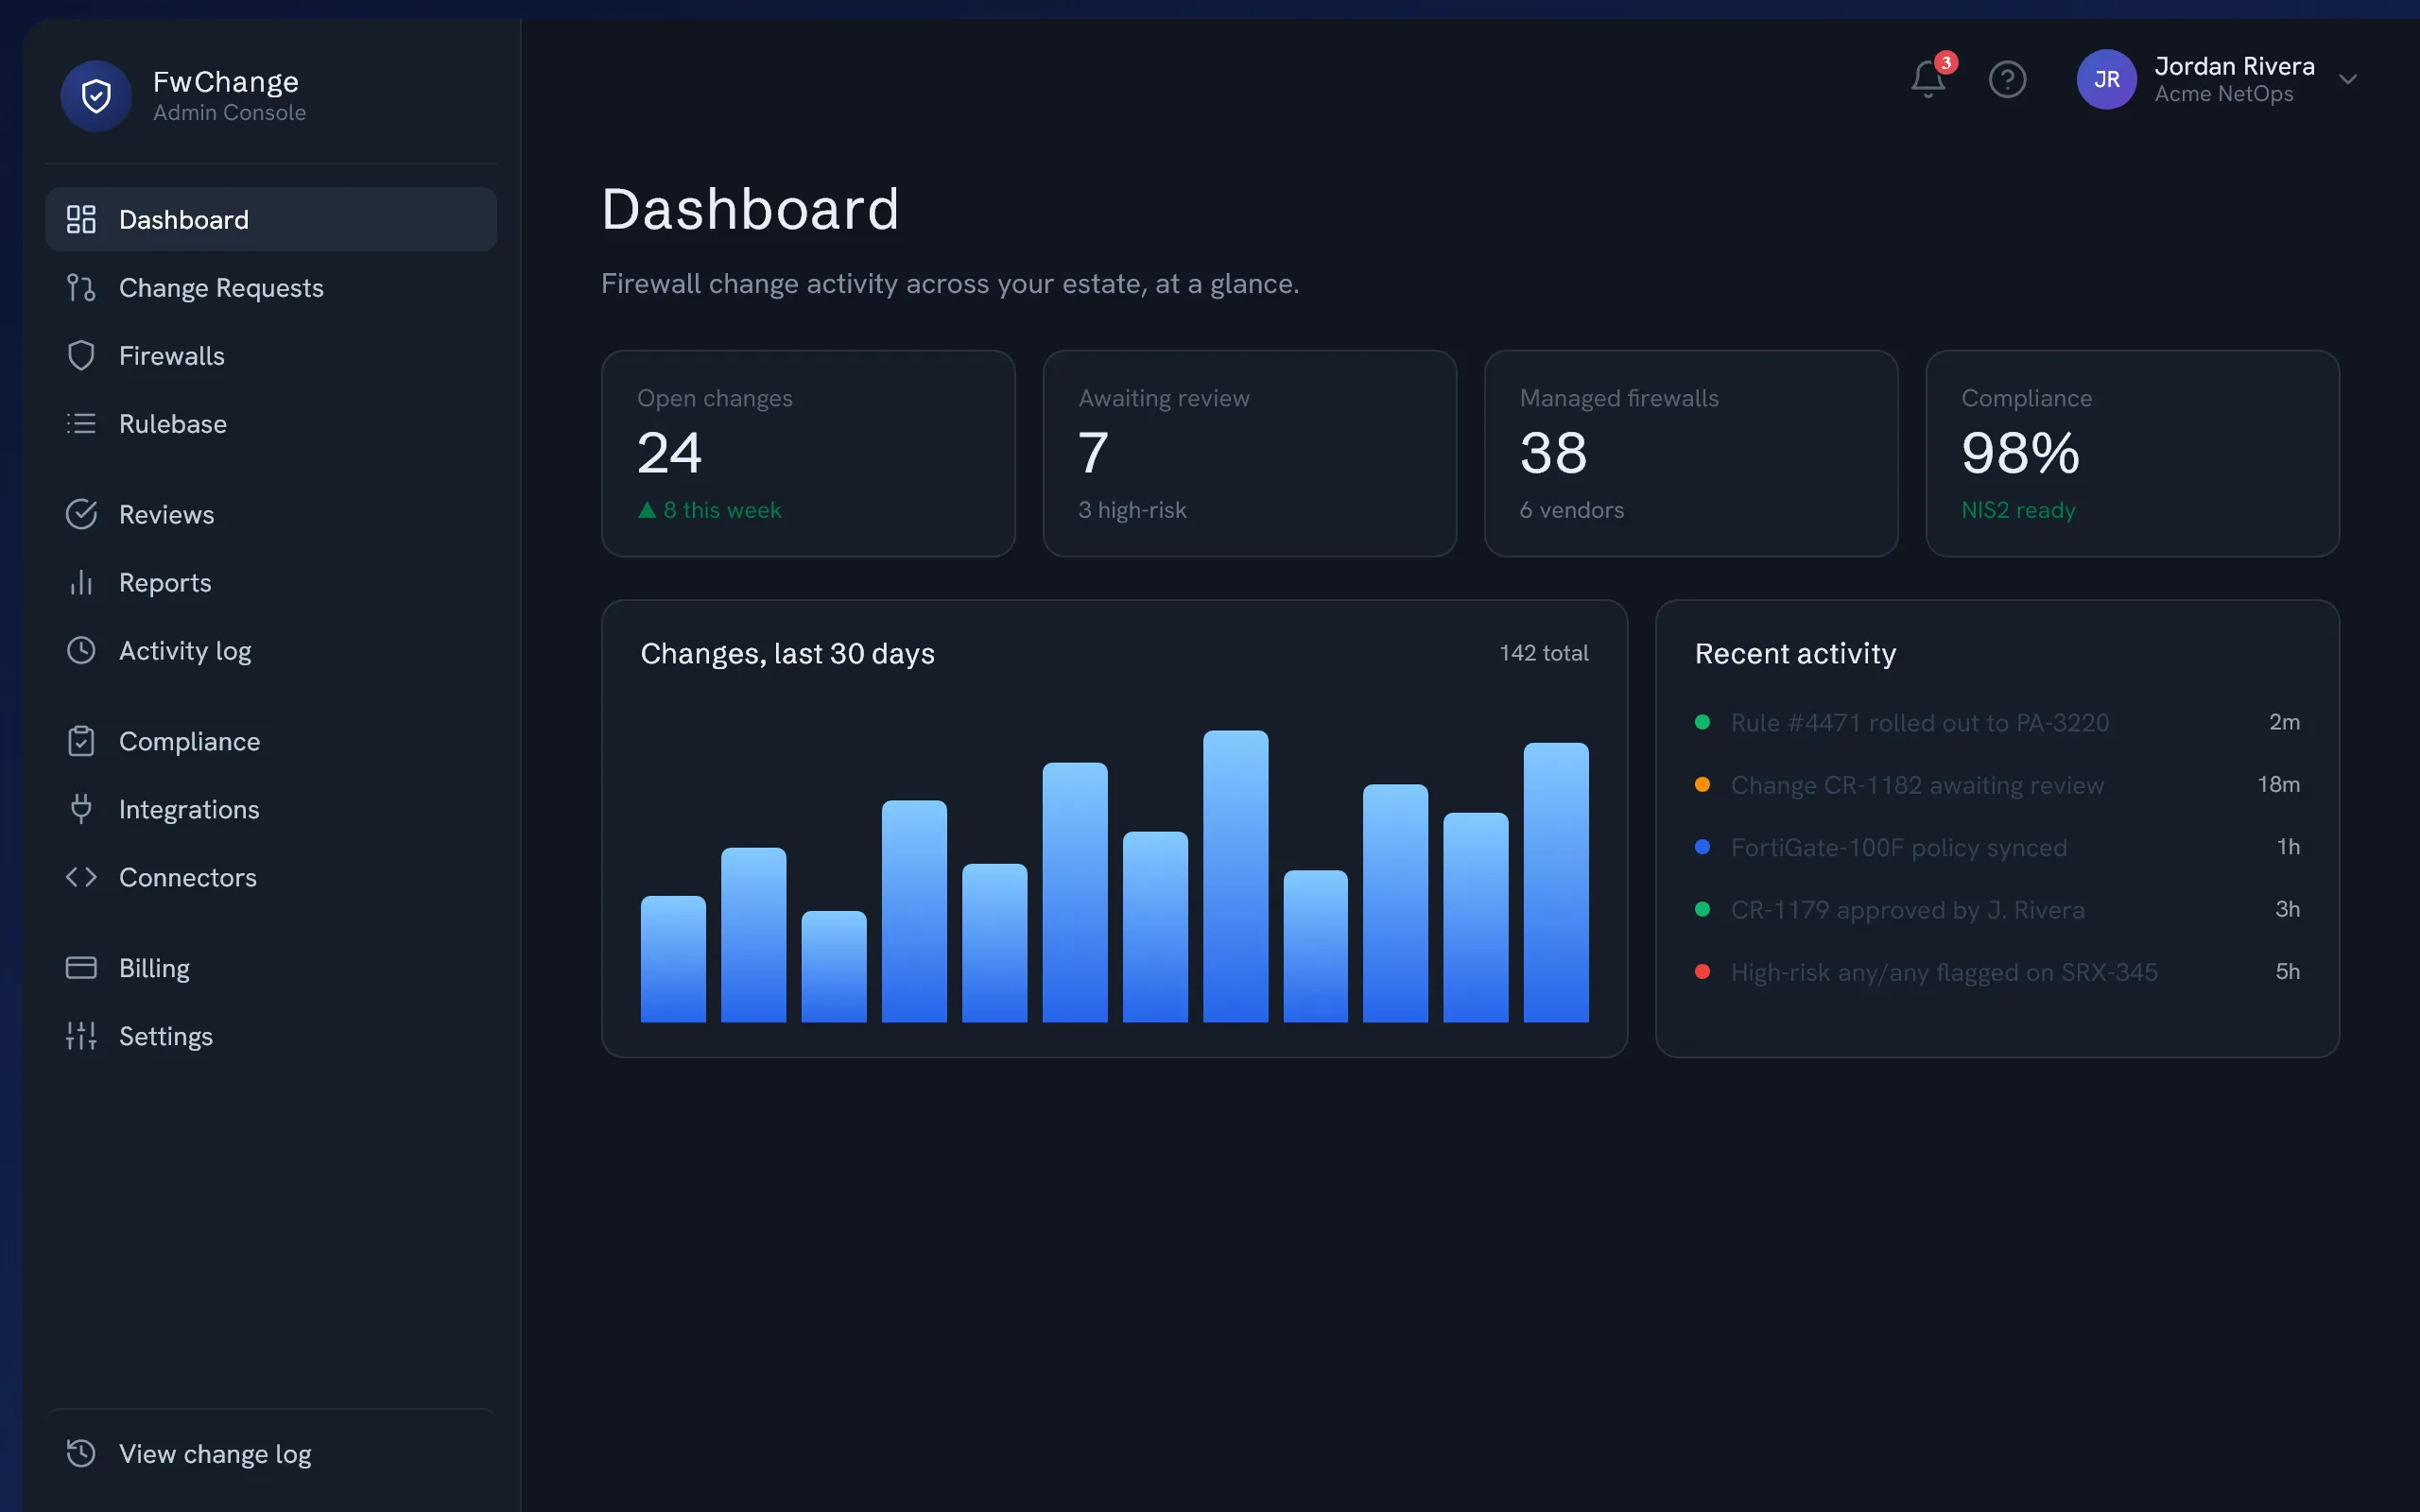This screenshot has height=1512, width=2420.
Task: Navigate to Reviews
Action: pos(271,514)
